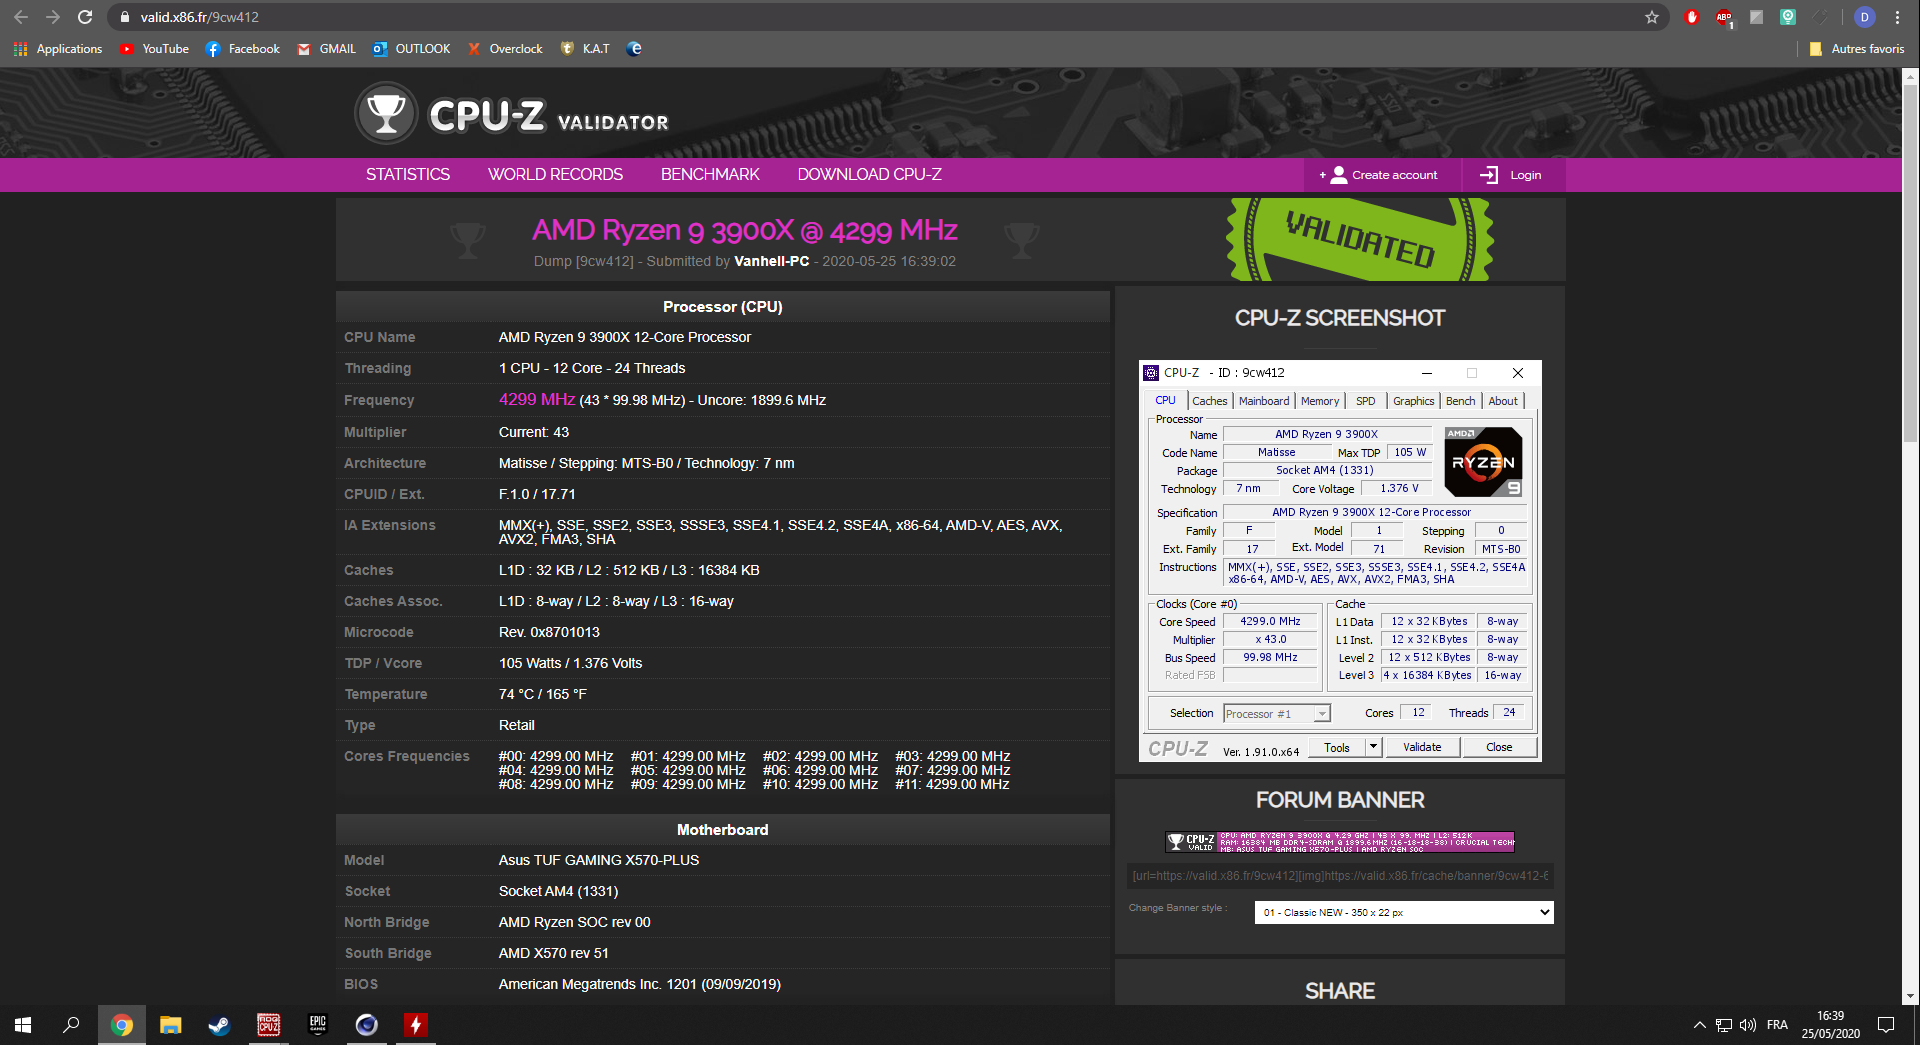This screenshot has width=1920, height=1045.
Task: Click the ABP adblock extension icon
Action: (x=1724, y=17)
